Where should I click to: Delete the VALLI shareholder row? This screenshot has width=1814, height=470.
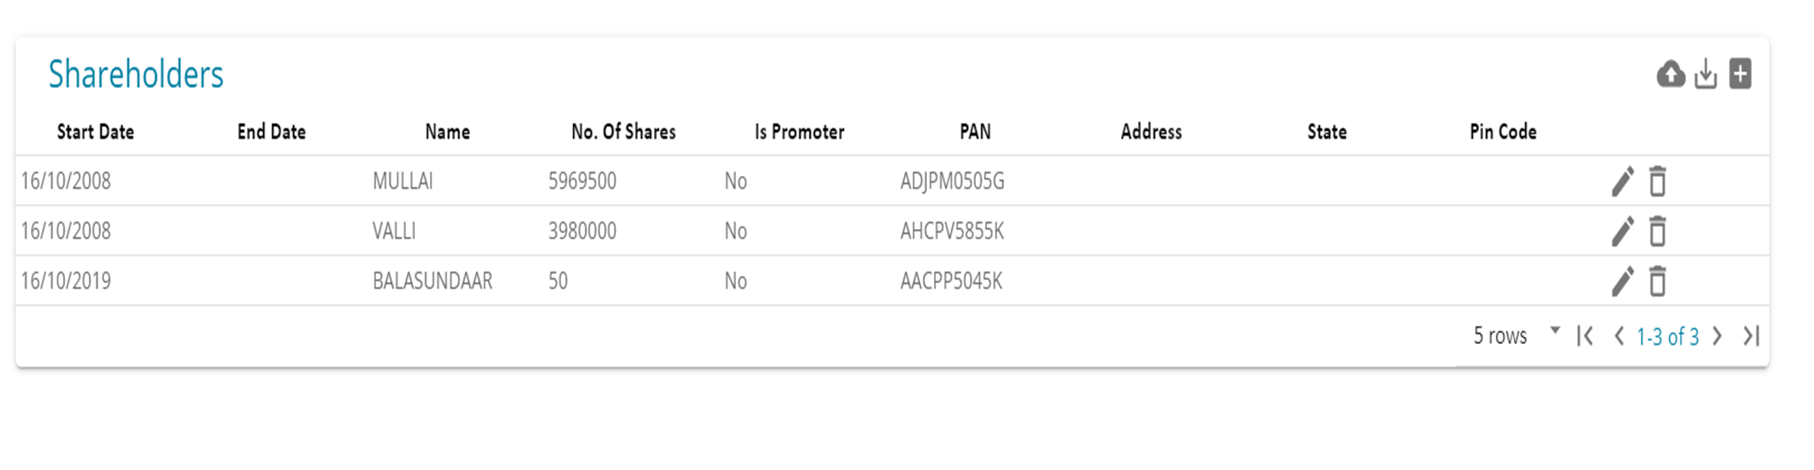tap(1657, 231)
